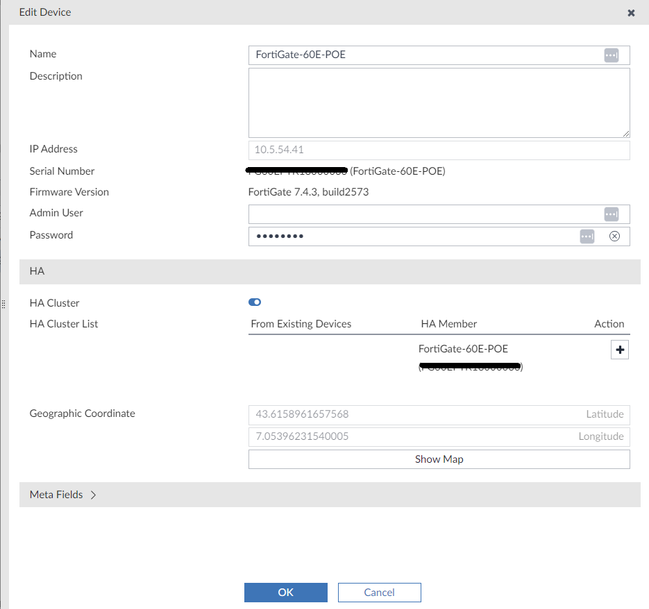Viewport: 649px width, 609px height.
Task: Click OK to save the device
Action: pos(286,592)
